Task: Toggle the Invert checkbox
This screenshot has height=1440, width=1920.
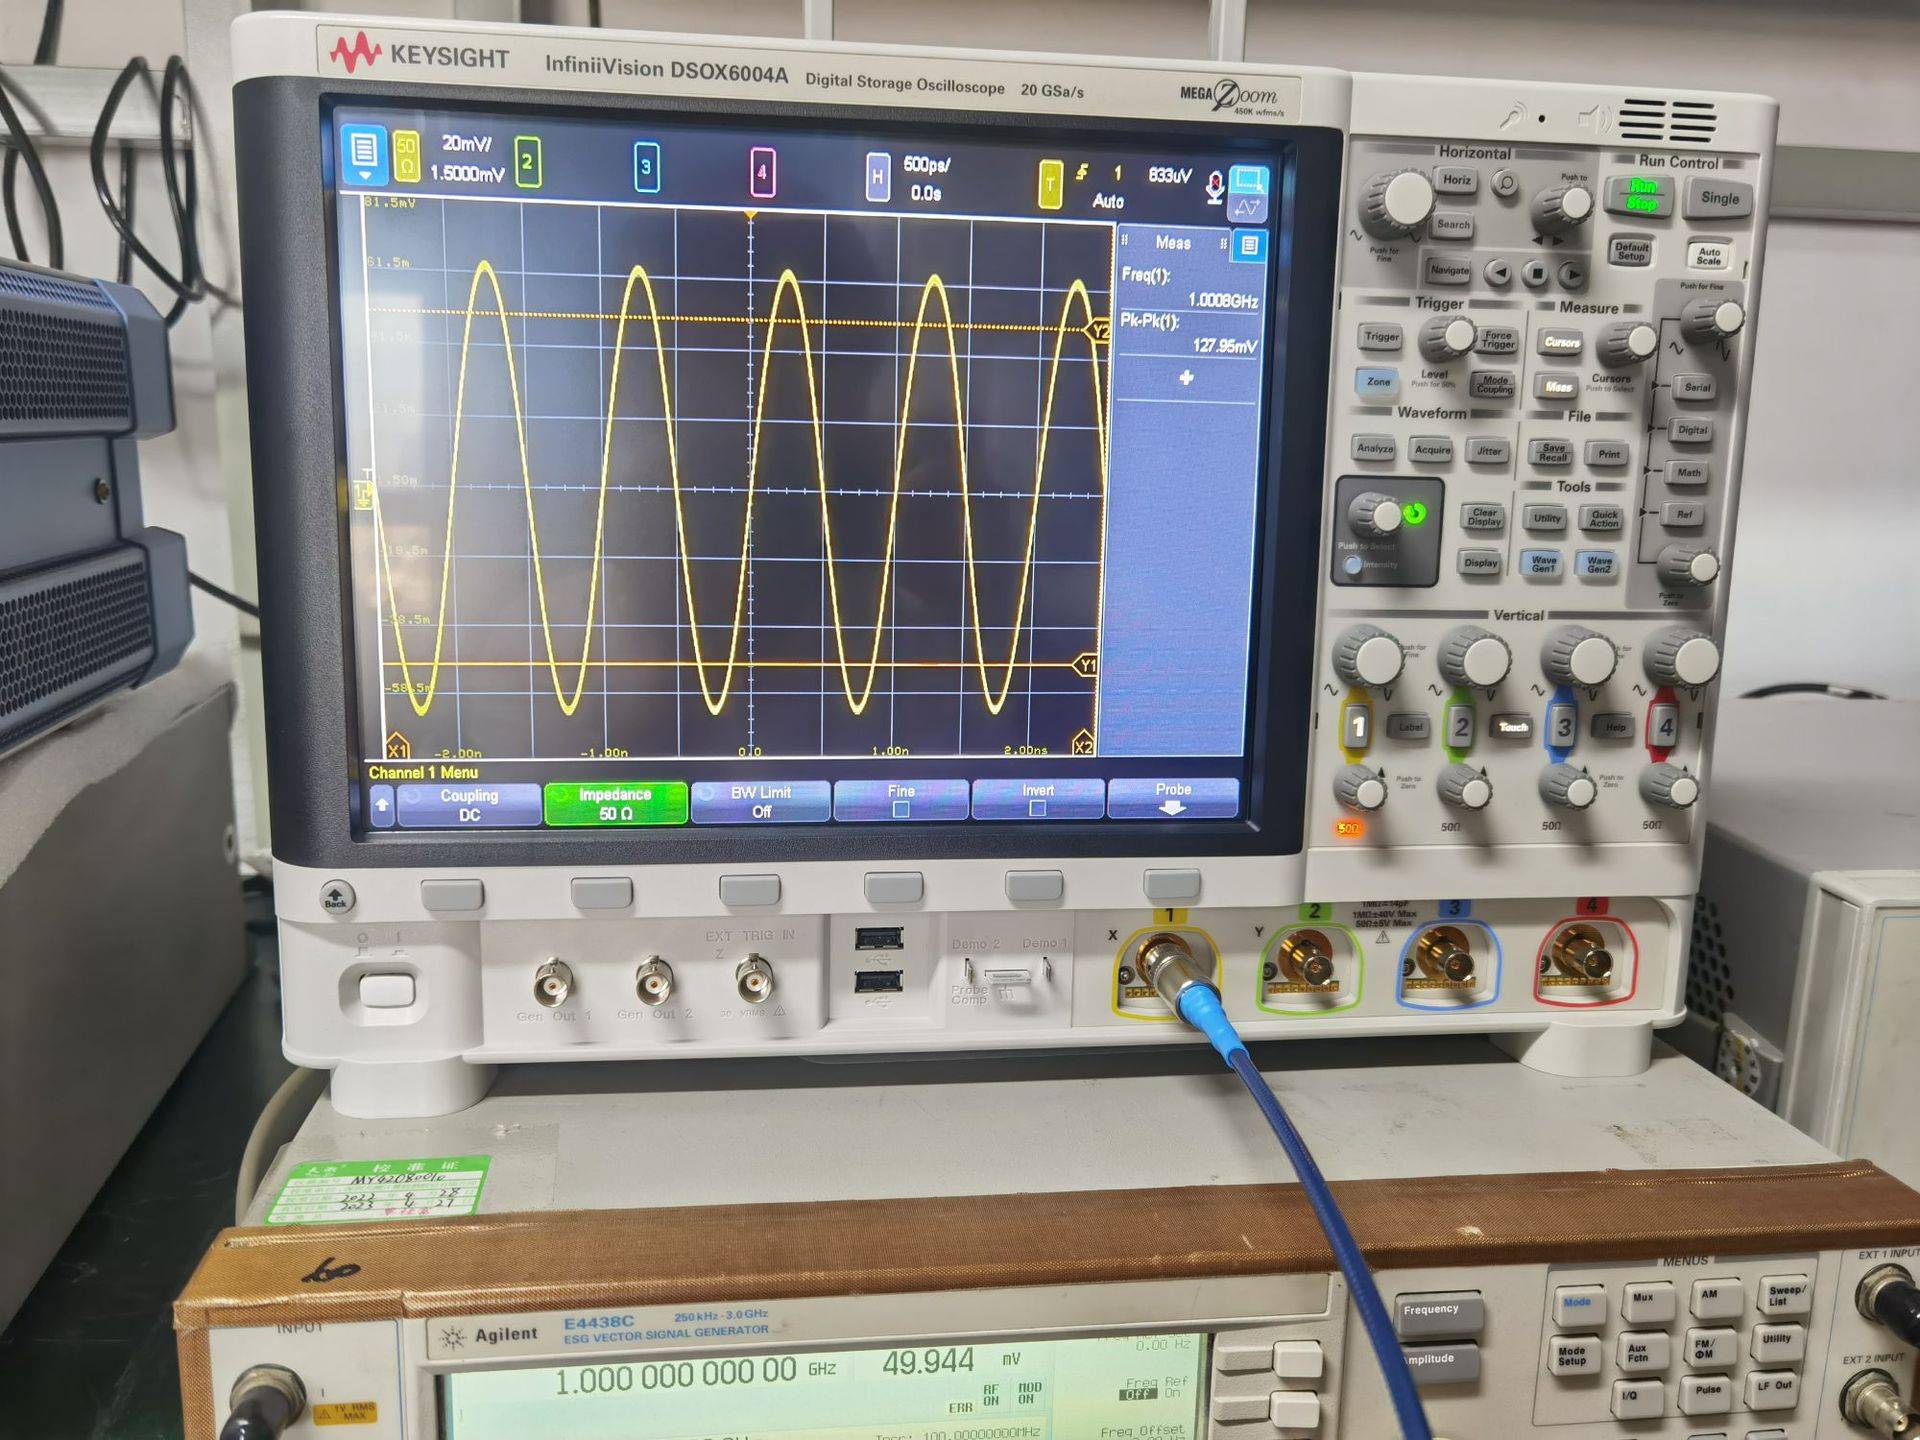Action: [x=1037, y=807]
